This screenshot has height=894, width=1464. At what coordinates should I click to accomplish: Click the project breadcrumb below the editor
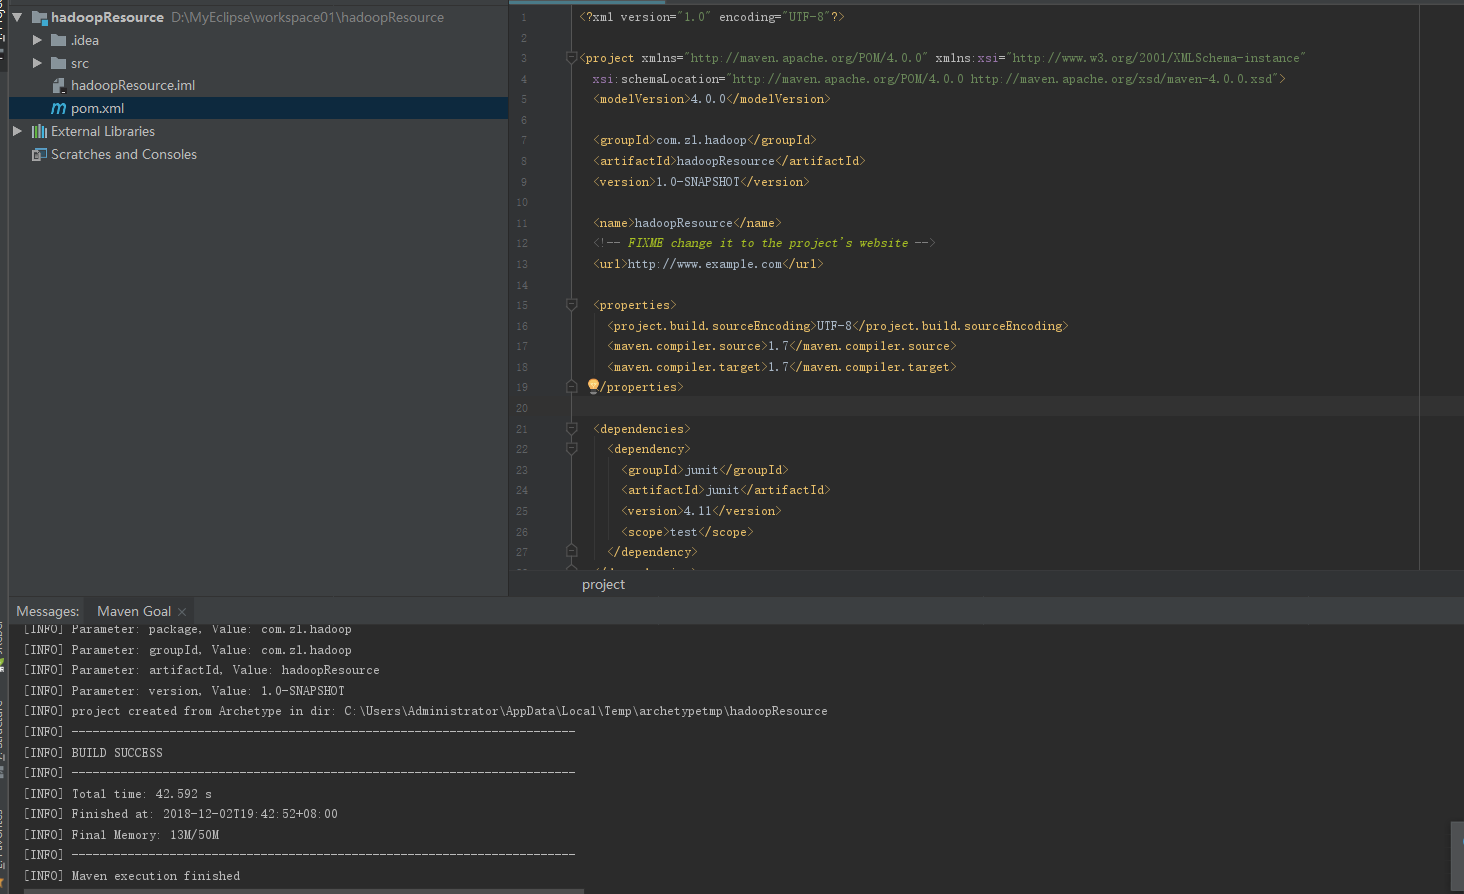[x=603, y=584]
